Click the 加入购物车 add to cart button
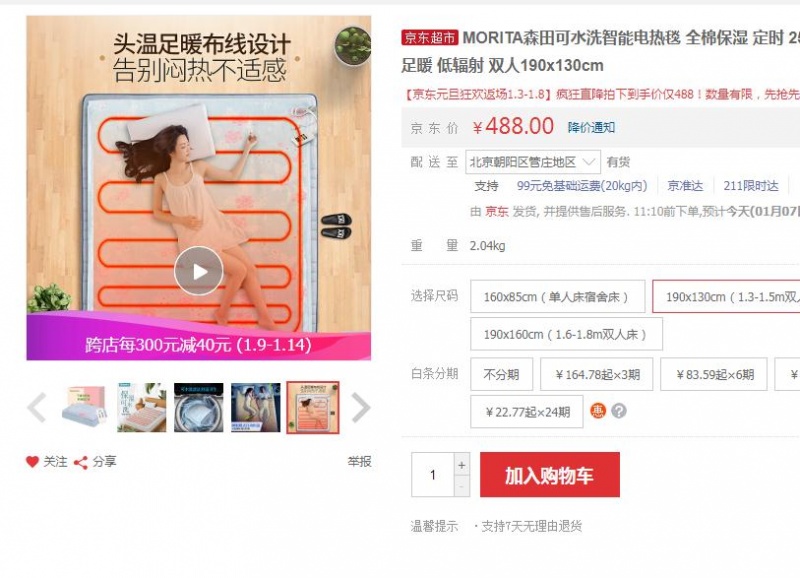 pyautogui.click(x=549, y=475)
